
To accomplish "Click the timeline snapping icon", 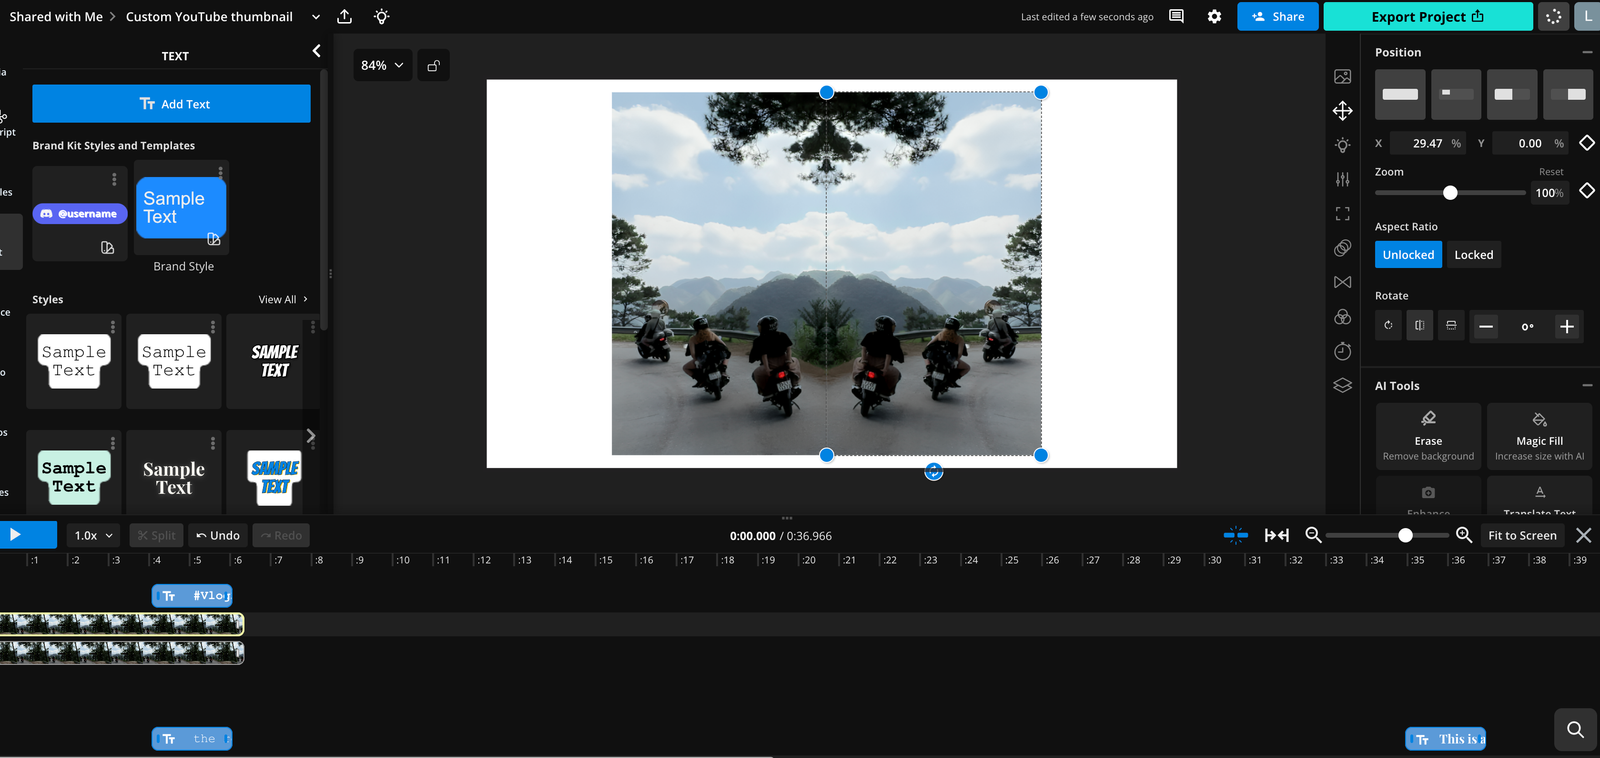I will pos(1236,535).
